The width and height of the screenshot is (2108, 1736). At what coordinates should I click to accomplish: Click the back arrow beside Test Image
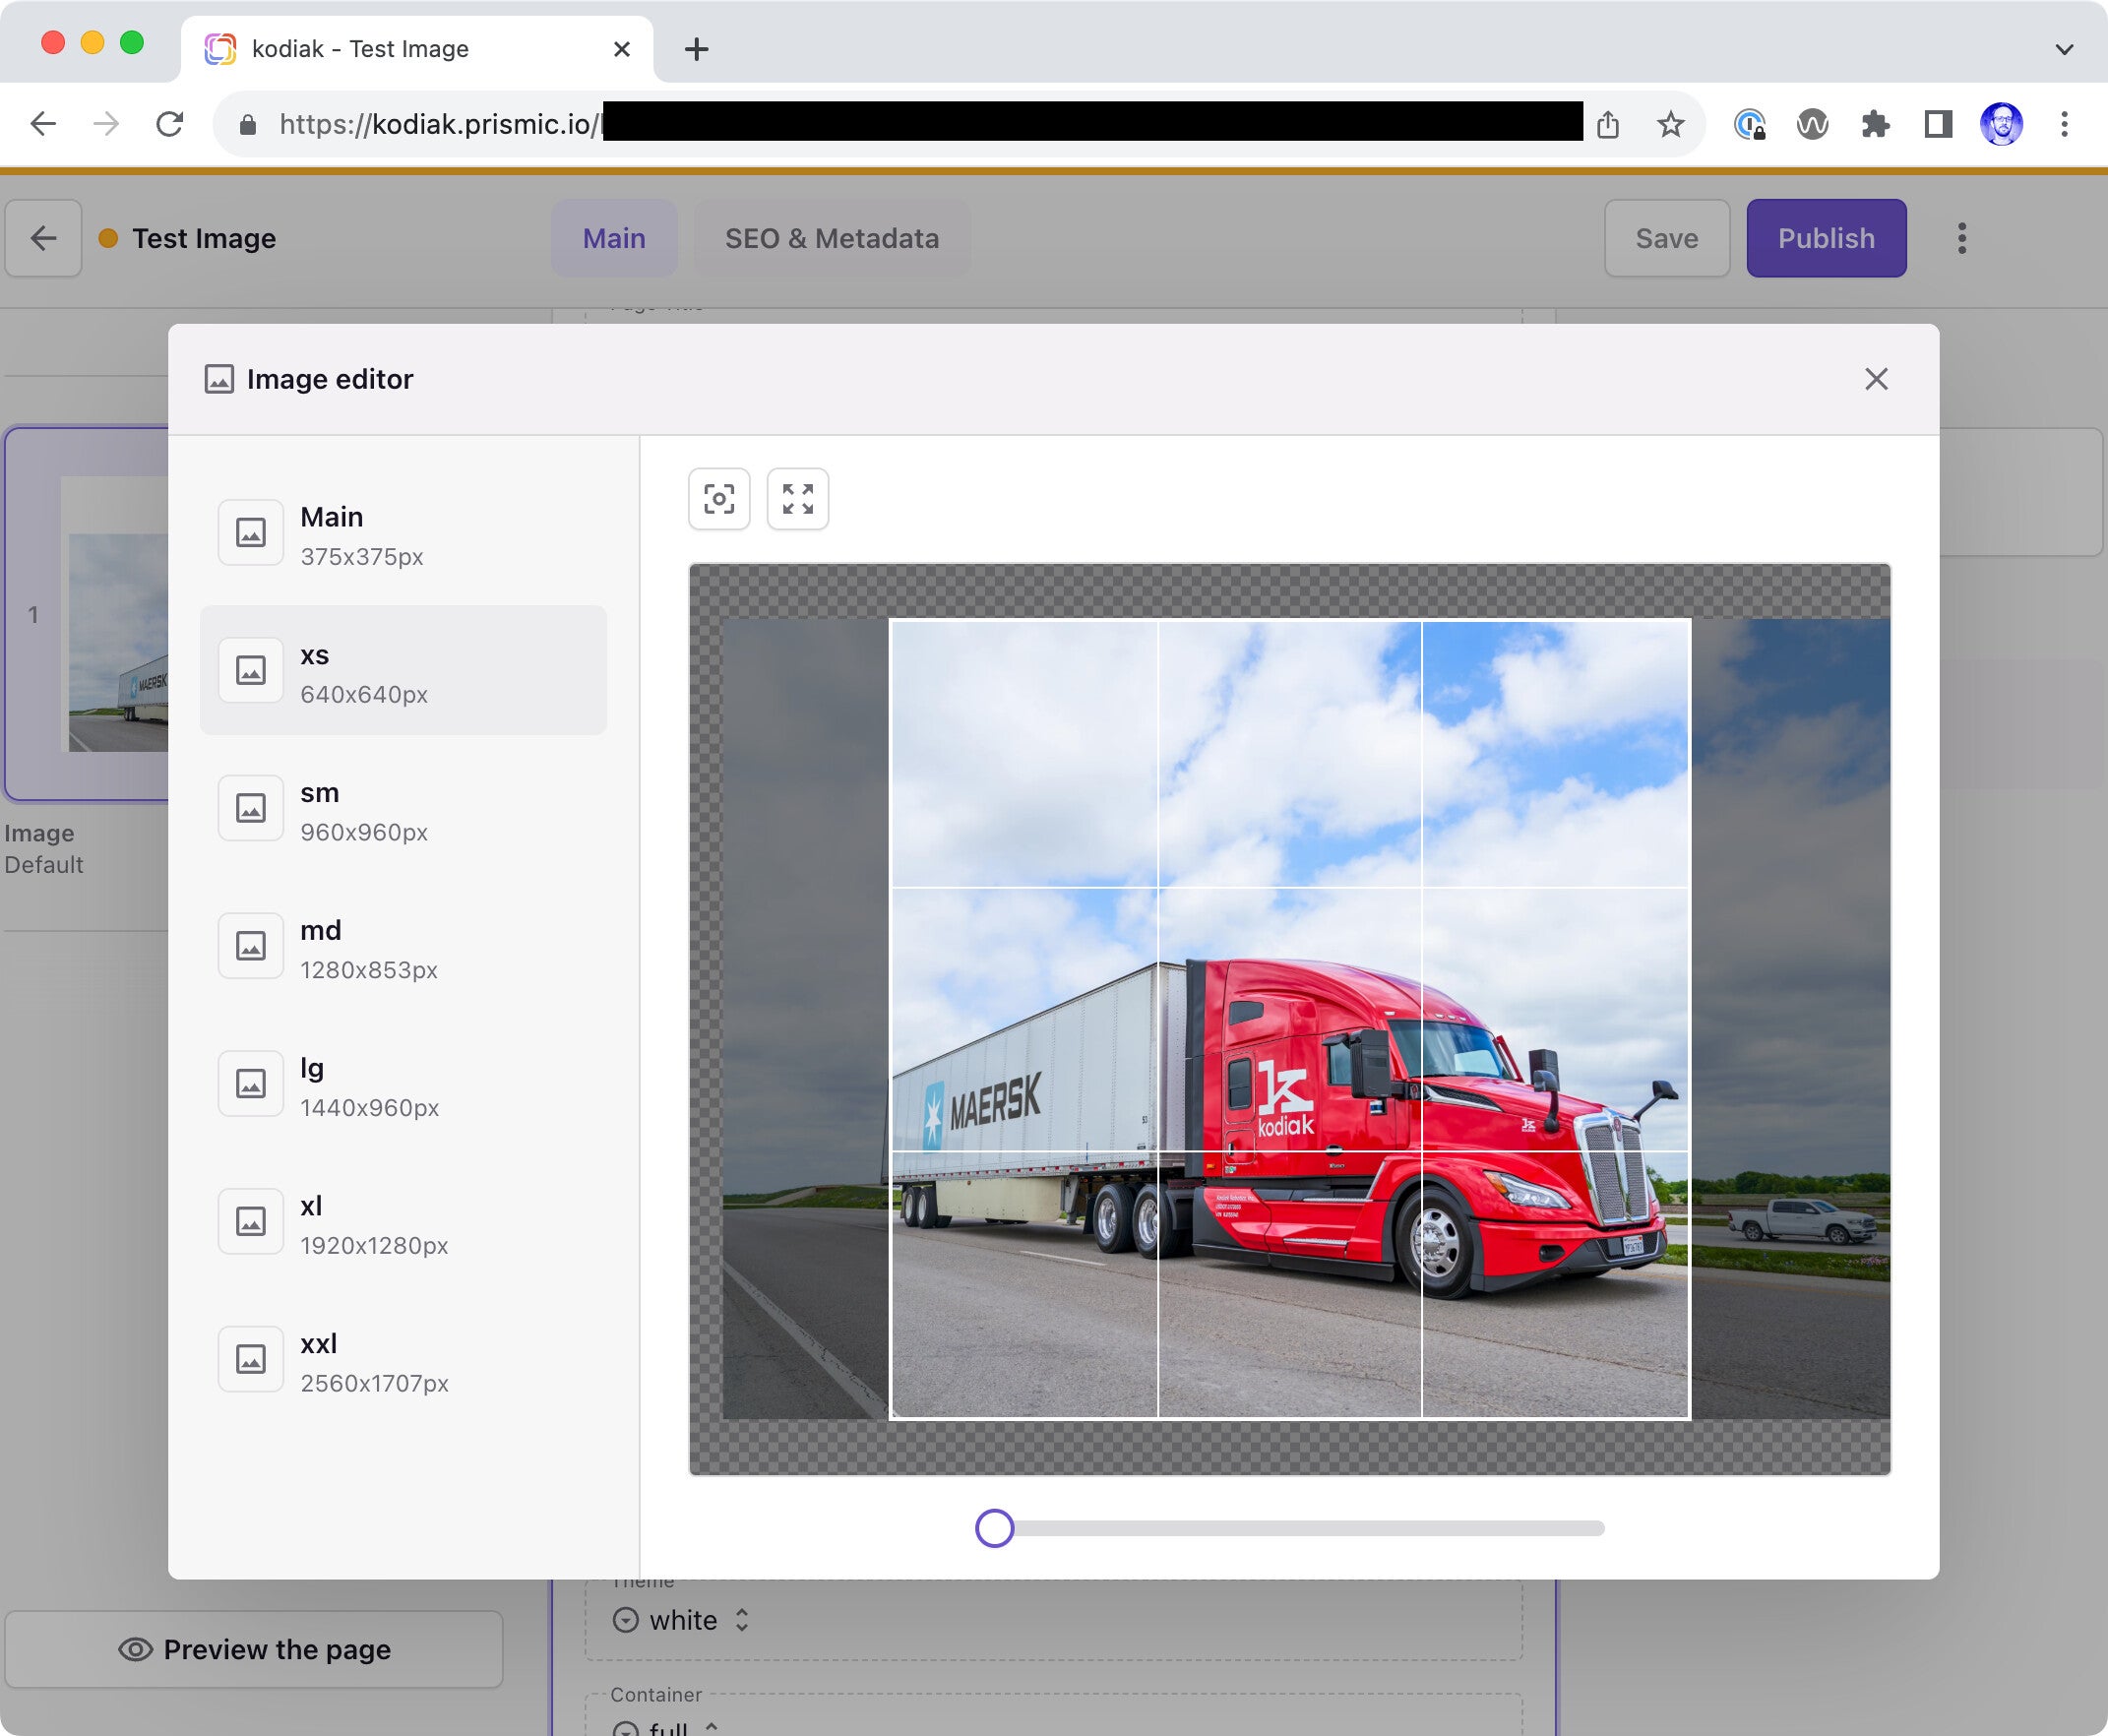[43, 238]
